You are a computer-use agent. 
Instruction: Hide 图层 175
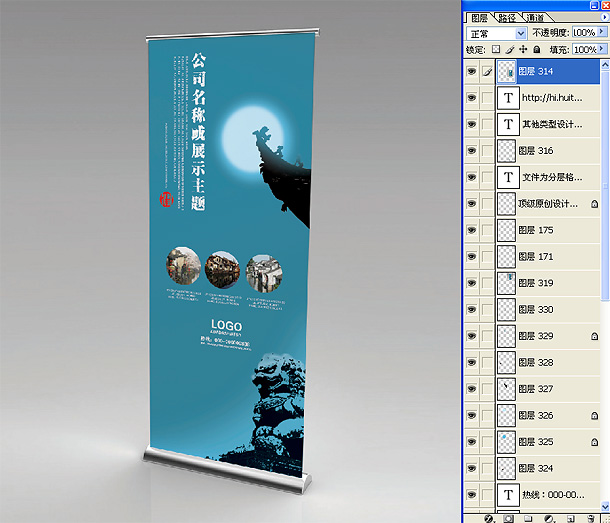[472, 230]
